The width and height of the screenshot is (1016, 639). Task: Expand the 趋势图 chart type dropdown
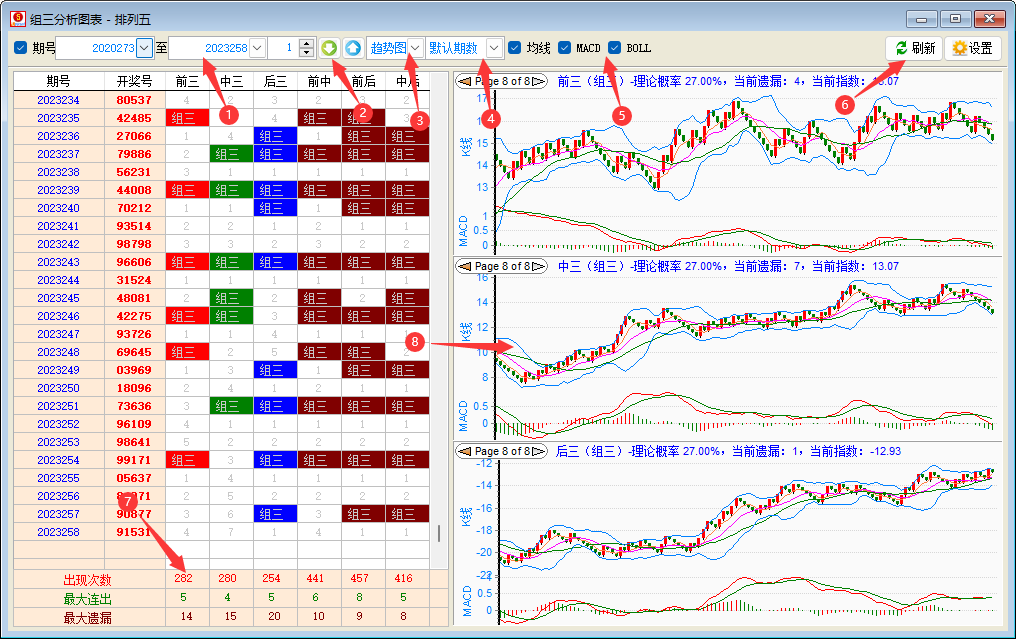tap(415, 48)
